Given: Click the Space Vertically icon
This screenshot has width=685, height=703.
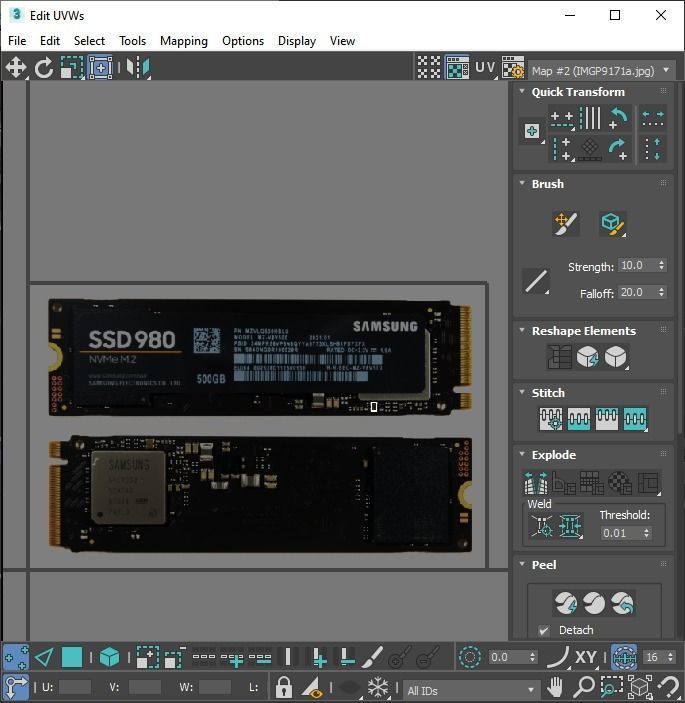Looking at the screenshot, I should point(653,149).
